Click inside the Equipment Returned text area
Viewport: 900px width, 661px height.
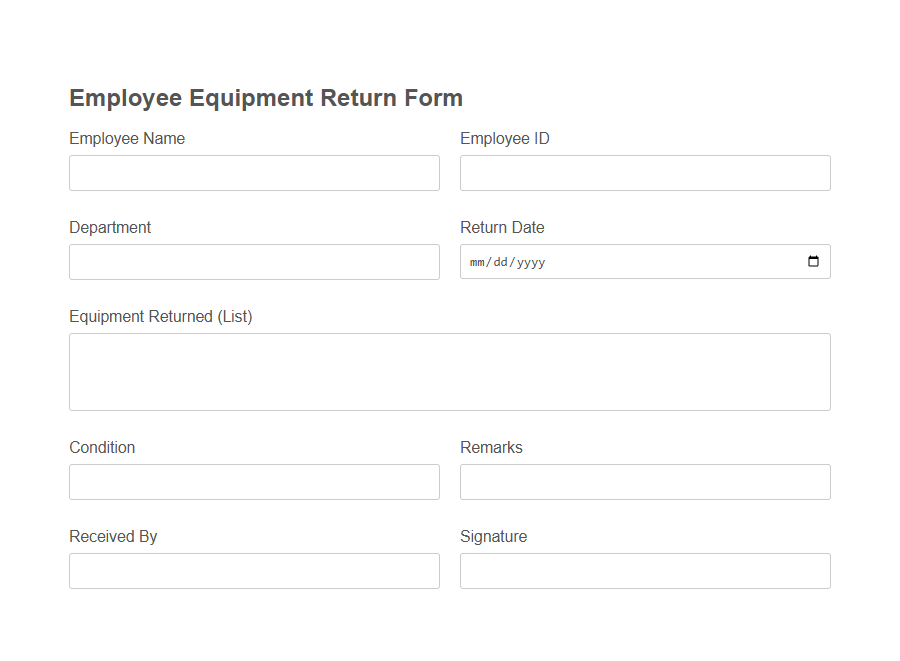pos(449,371)
